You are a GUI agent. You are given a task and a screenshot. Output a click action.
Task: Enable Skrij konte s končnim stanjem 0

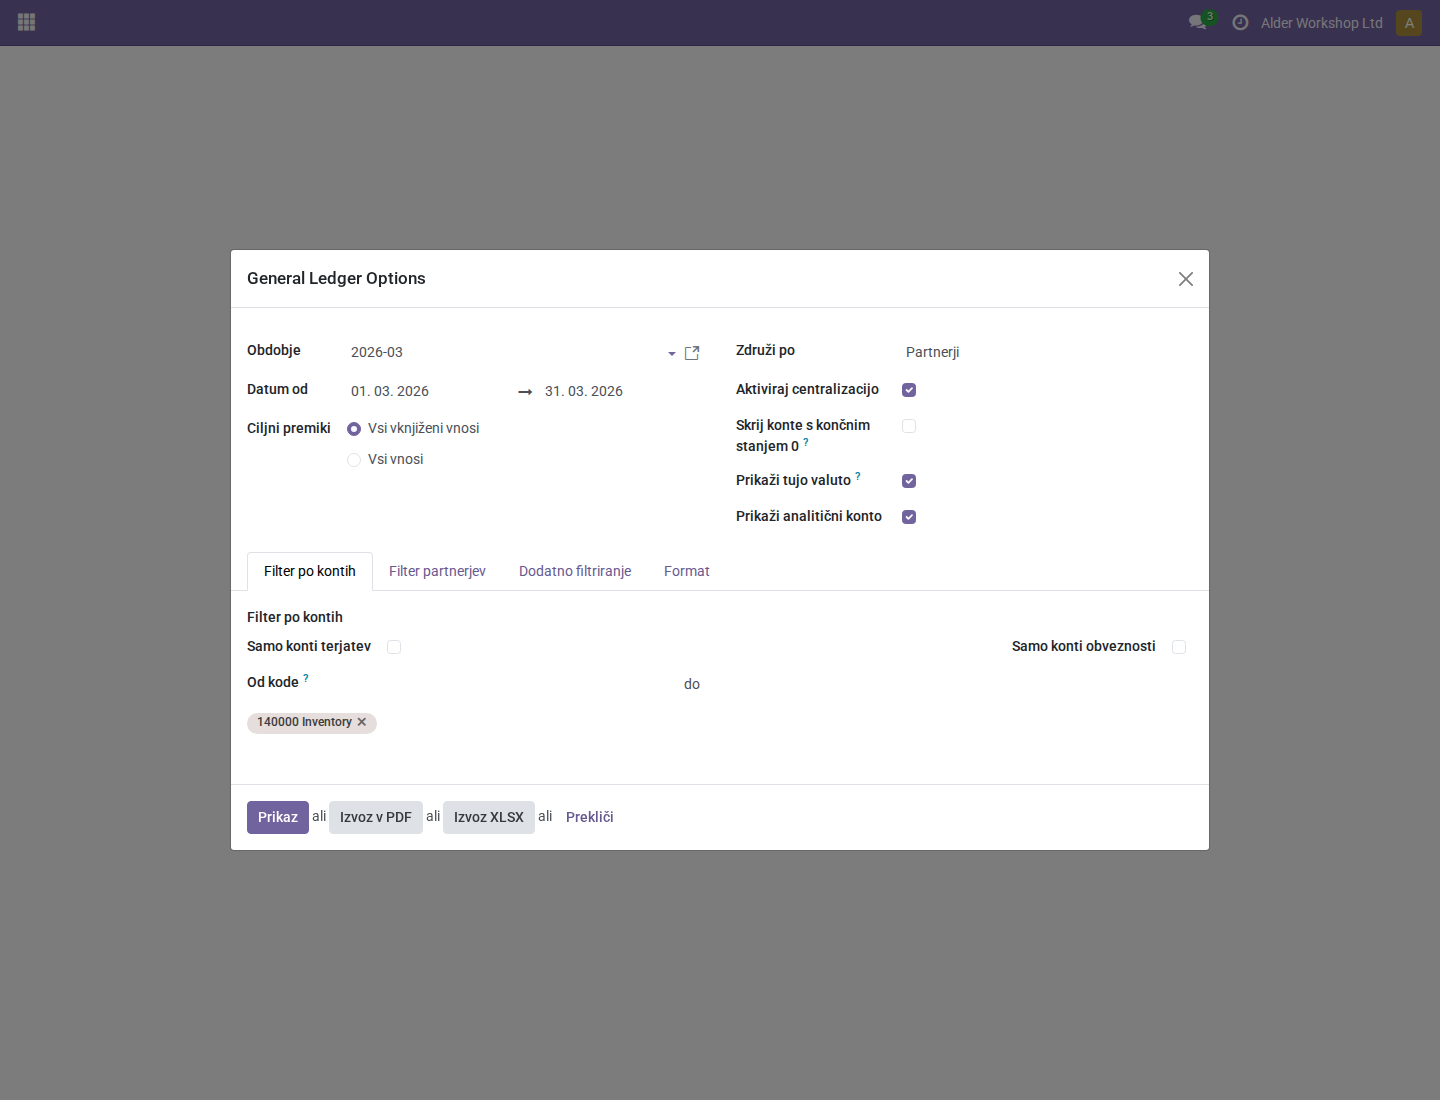[909, 426]
